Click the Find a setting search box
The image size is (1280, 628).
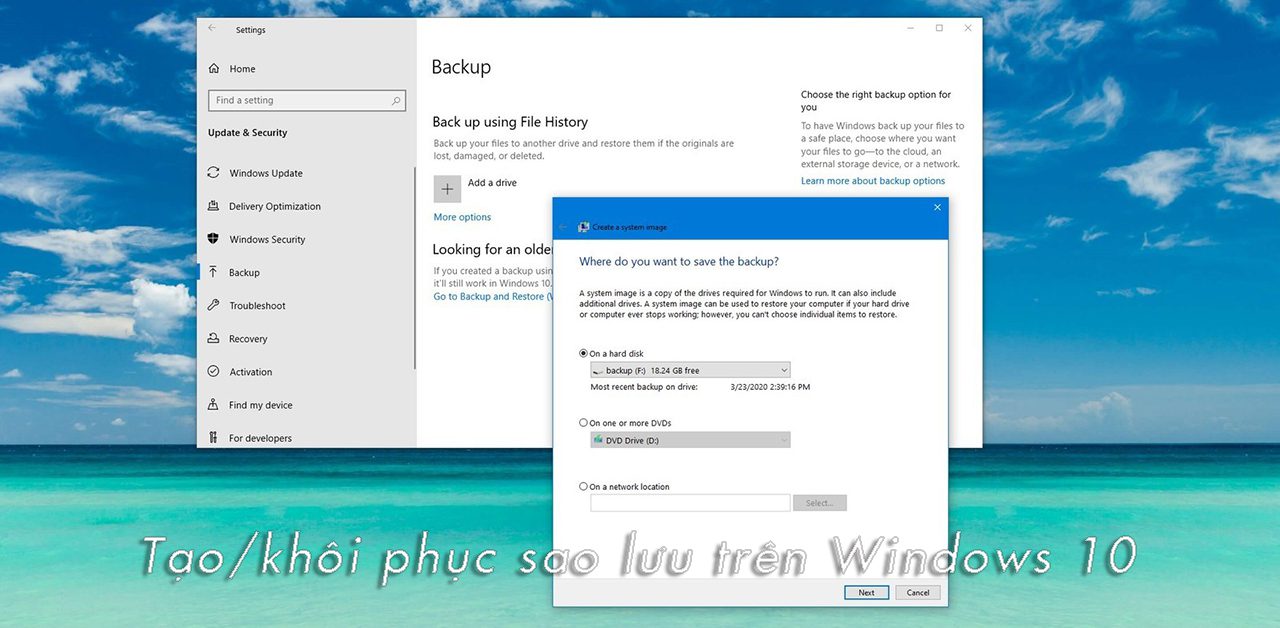(307, 101)
